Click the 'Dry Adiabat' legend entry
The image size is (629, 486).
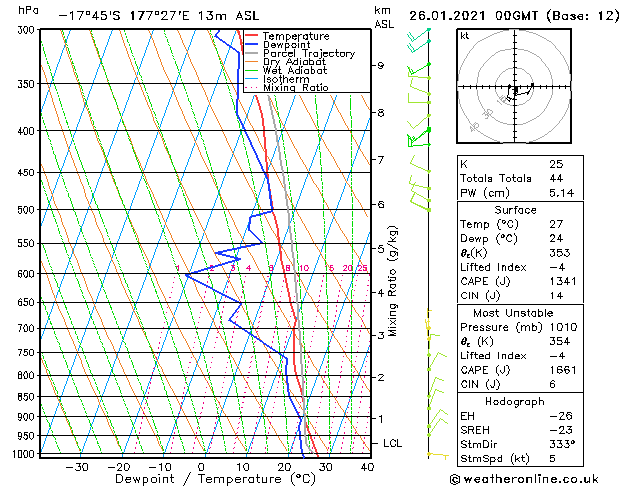pos(294,62)
